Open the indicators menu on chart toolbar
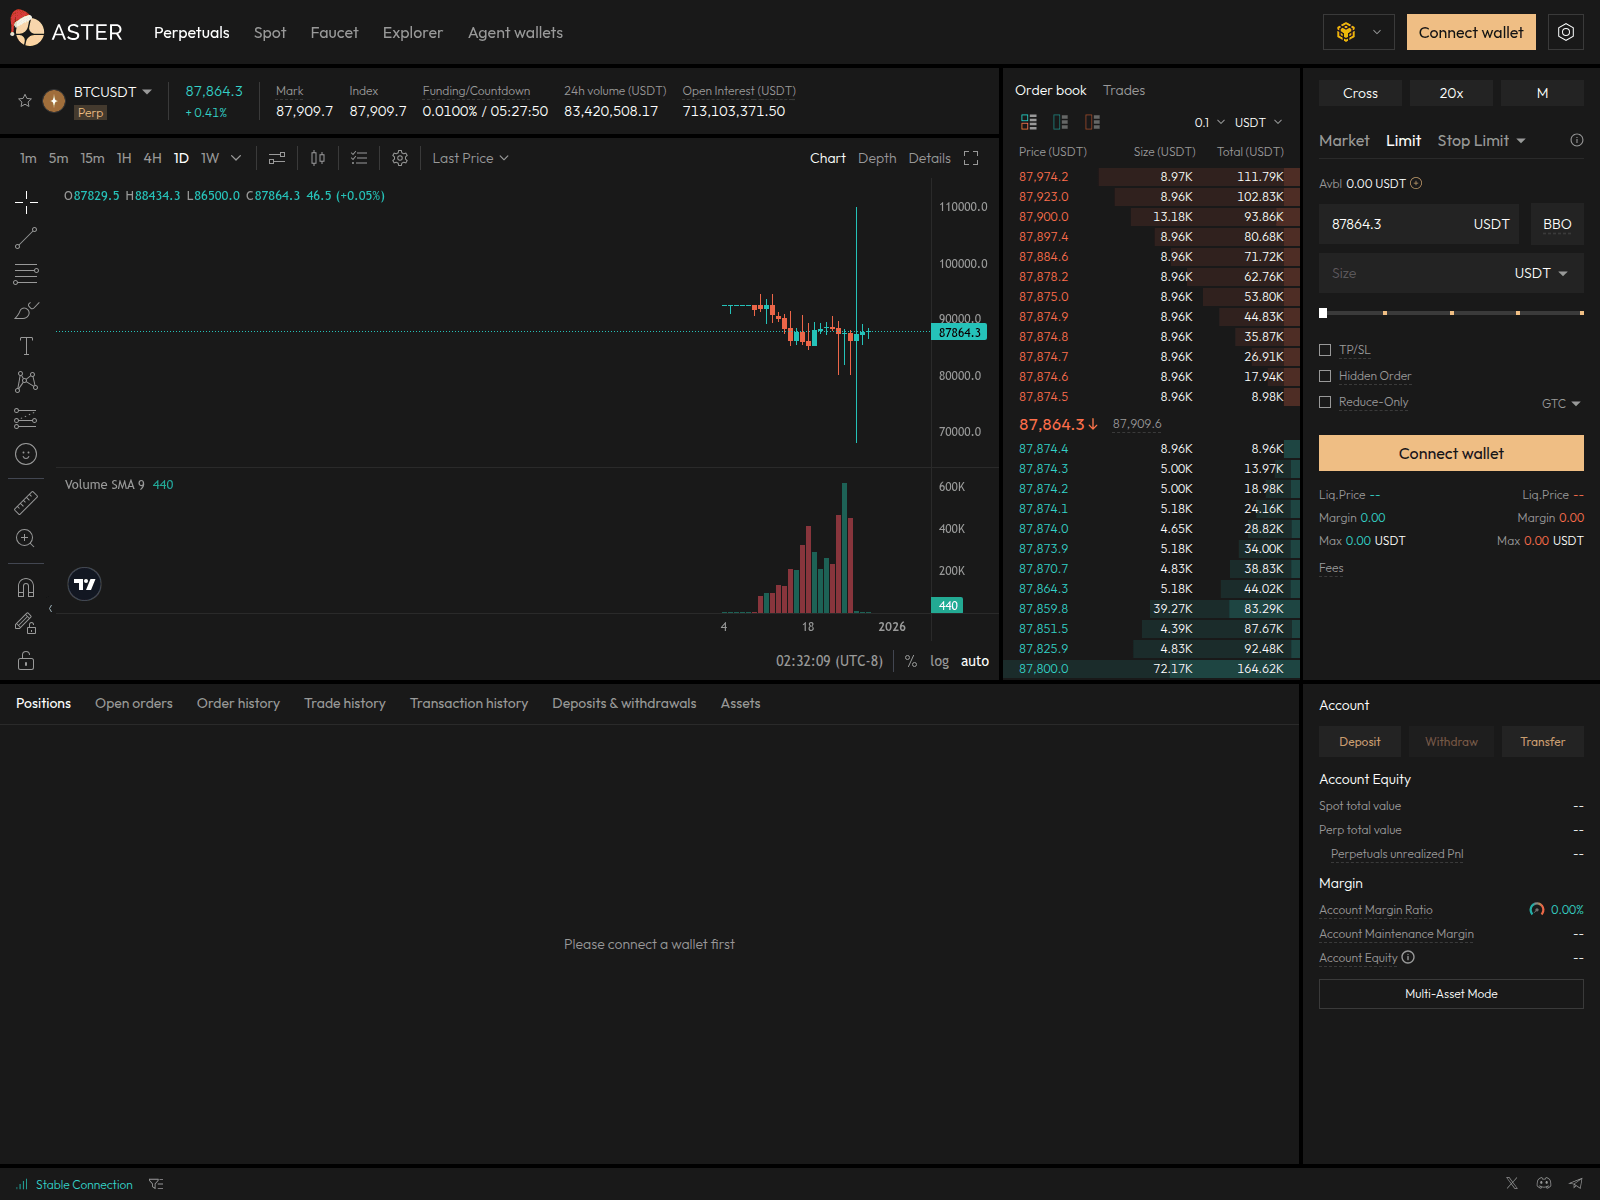 (277, 158)
